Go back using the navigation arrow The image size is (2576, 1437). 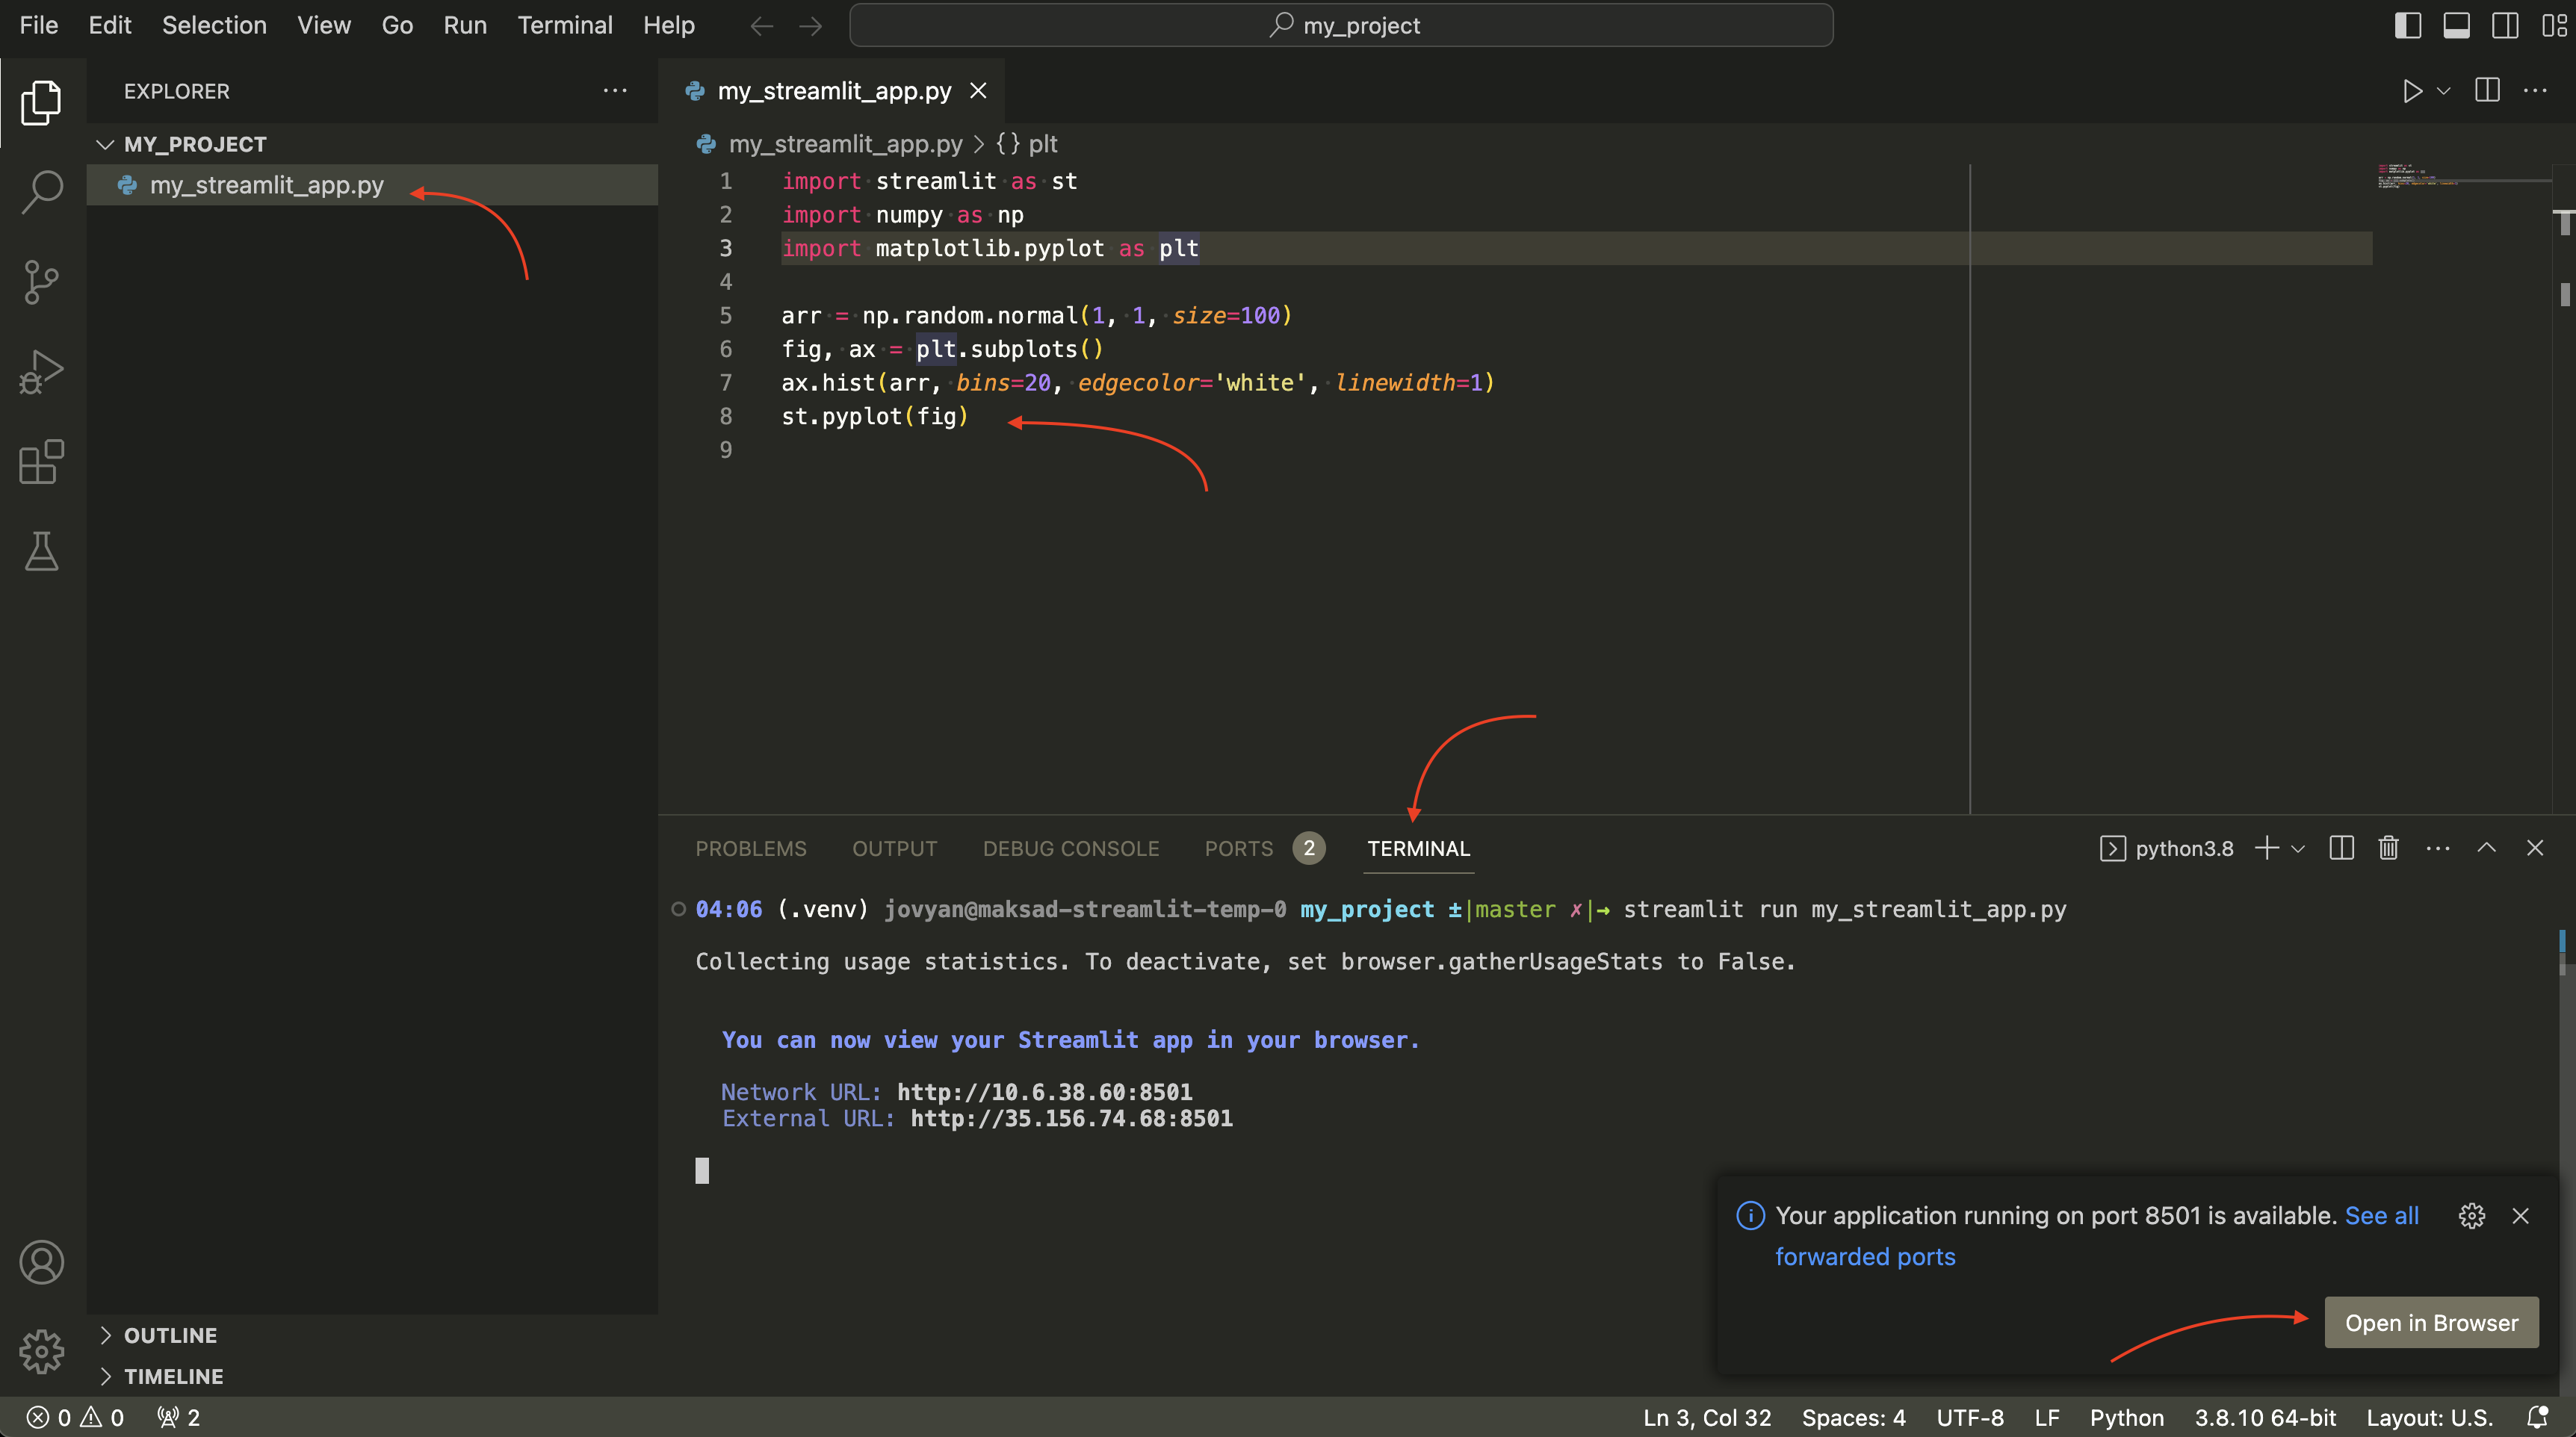click(x=762, y=26)
